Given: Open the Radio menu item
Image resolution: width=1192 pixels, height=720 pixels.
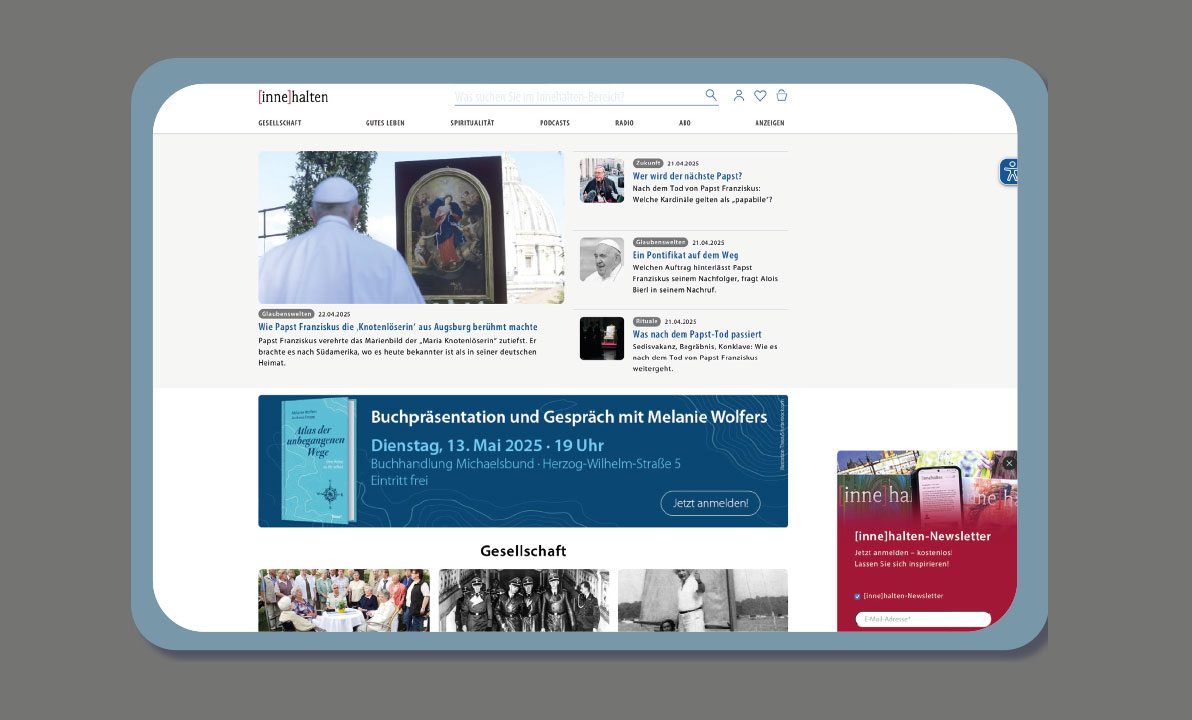Looking at the screenshot, I should point(624,123).
